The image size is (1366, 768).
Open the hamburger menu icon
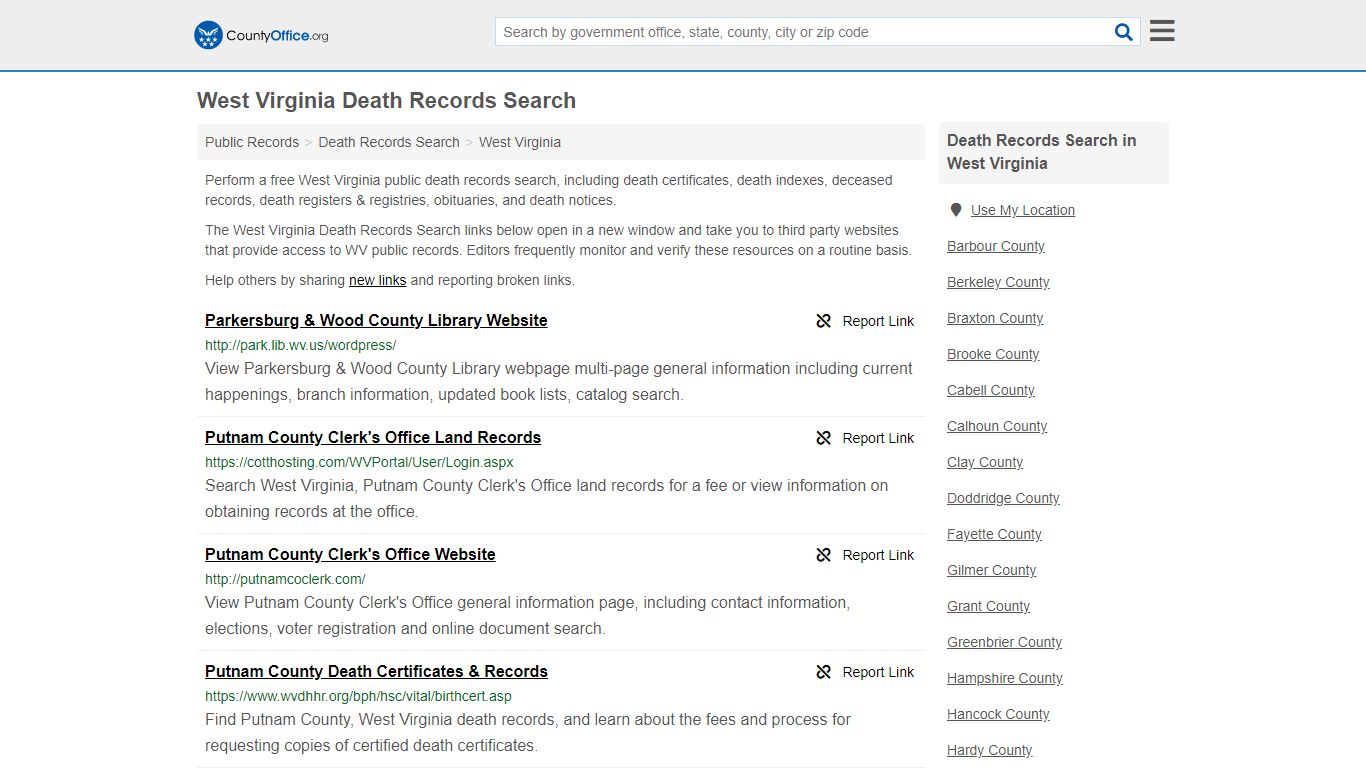click(1162, 31)
